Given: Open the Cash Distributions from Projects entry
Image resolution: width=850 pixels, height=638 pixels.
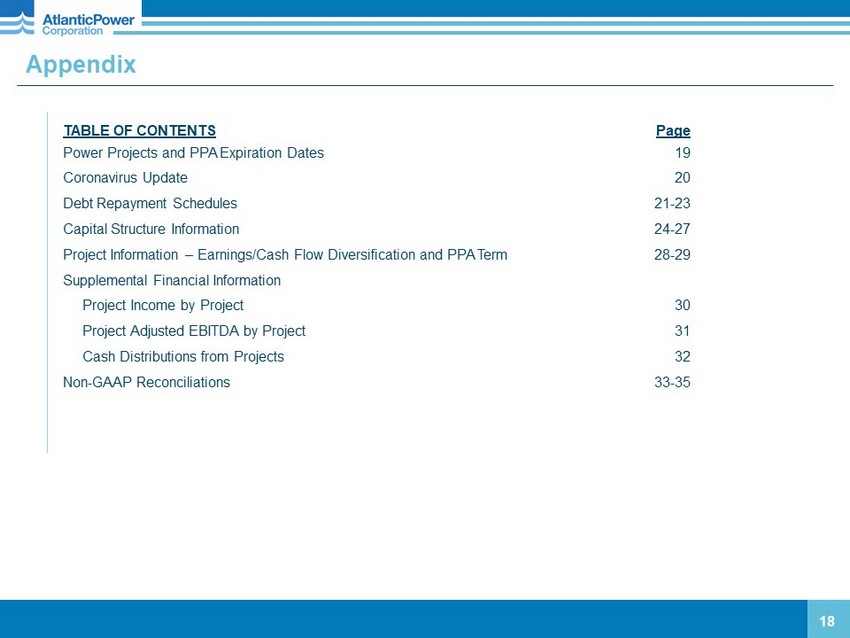Looking at the screenshot, I should point(183,357).
